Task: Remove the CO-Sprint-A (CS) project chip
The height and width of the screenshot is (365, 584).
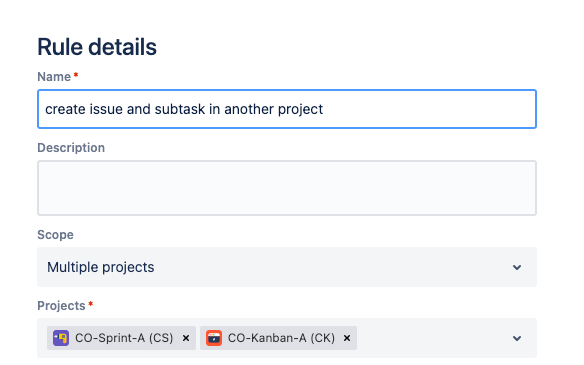Action: point(186,338)
